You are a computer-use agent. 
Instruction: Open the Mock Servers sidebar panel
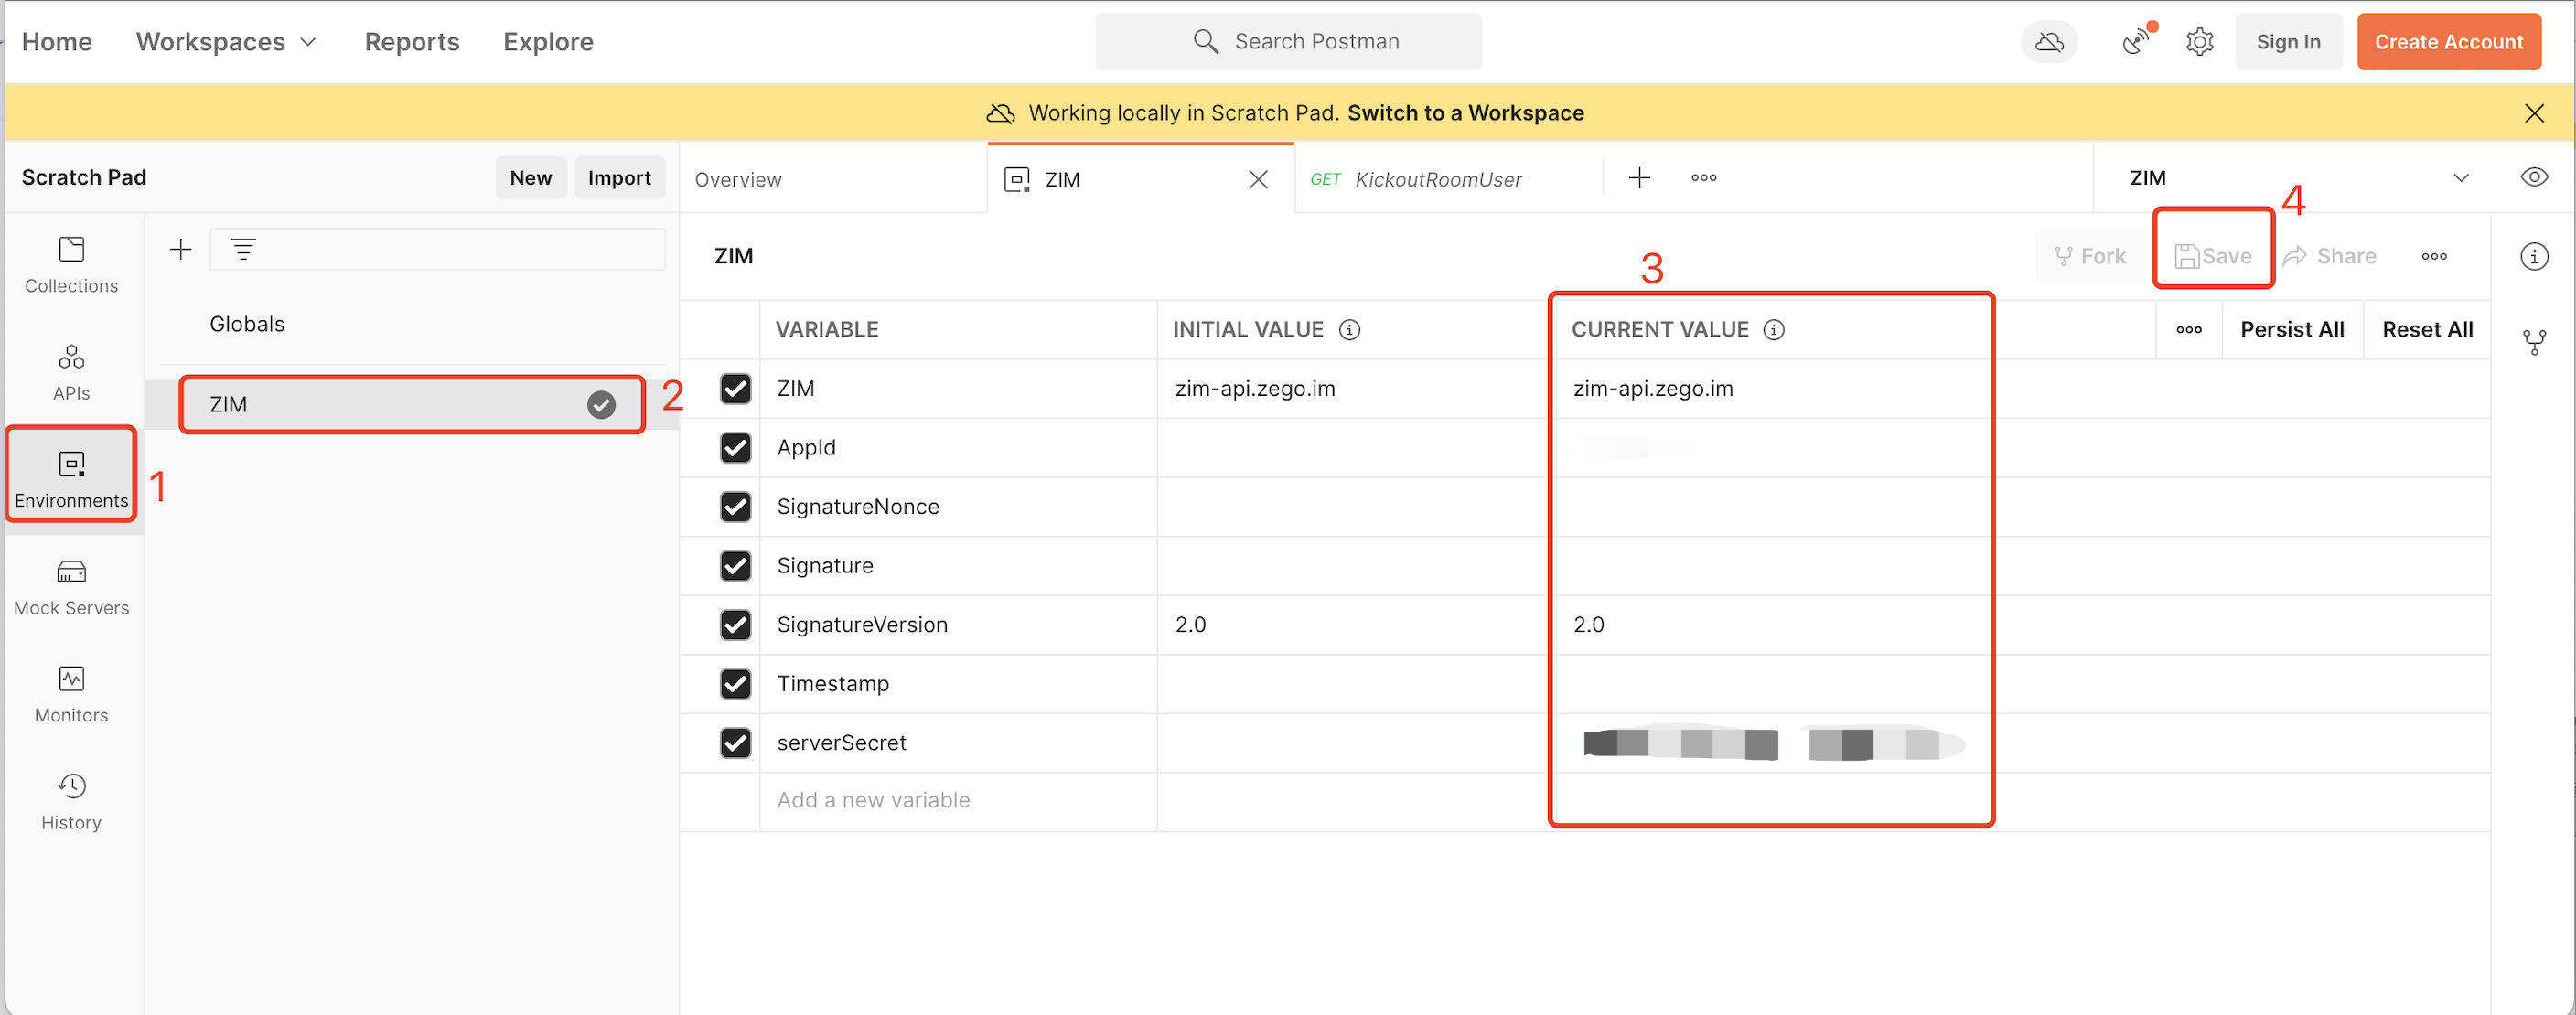(71, 587)
